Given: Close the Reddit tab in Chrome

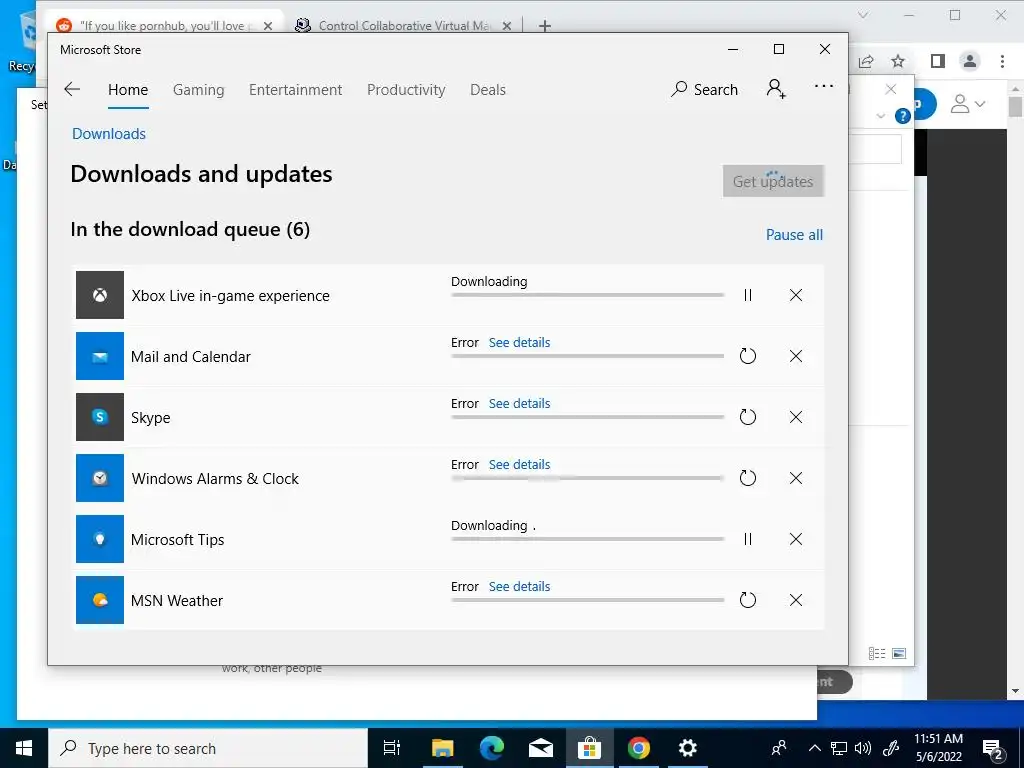Looking at the screenshot, I should click(268, 26).
